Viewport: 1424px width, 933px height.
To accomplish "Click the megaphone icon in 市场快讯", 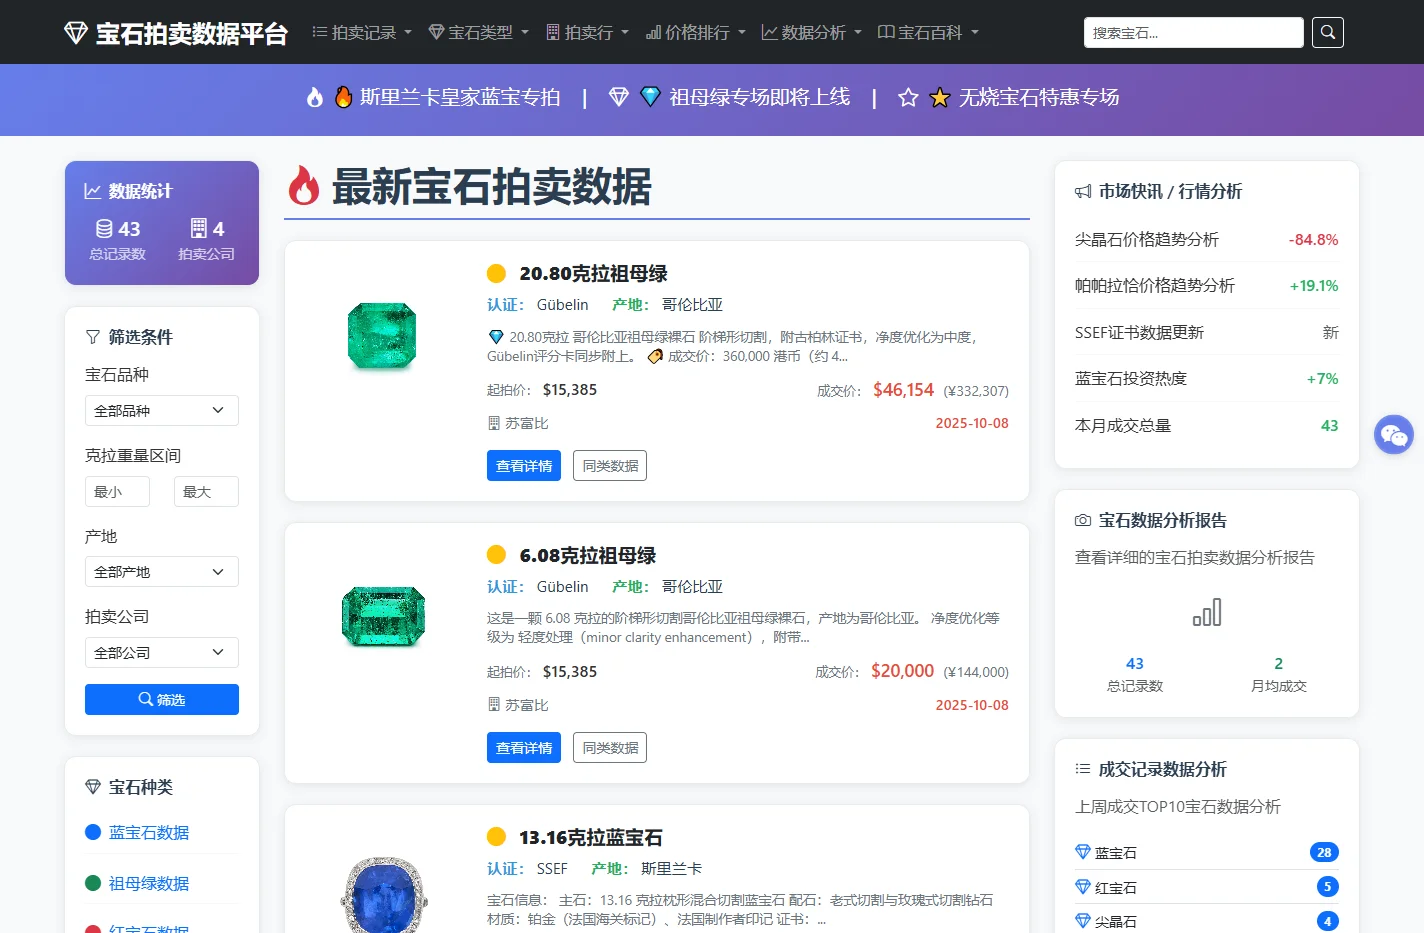I will point(1083,191).
